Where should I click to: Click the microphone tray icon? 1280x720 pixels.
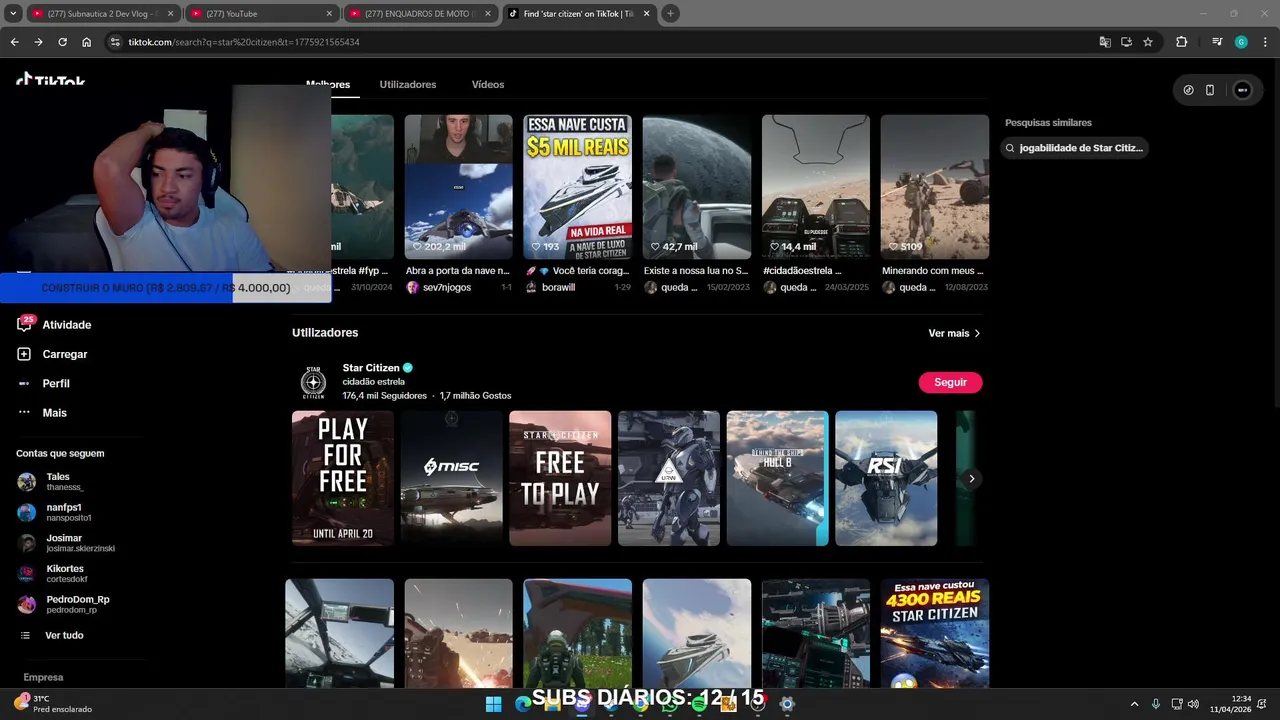coord(1156,704)
